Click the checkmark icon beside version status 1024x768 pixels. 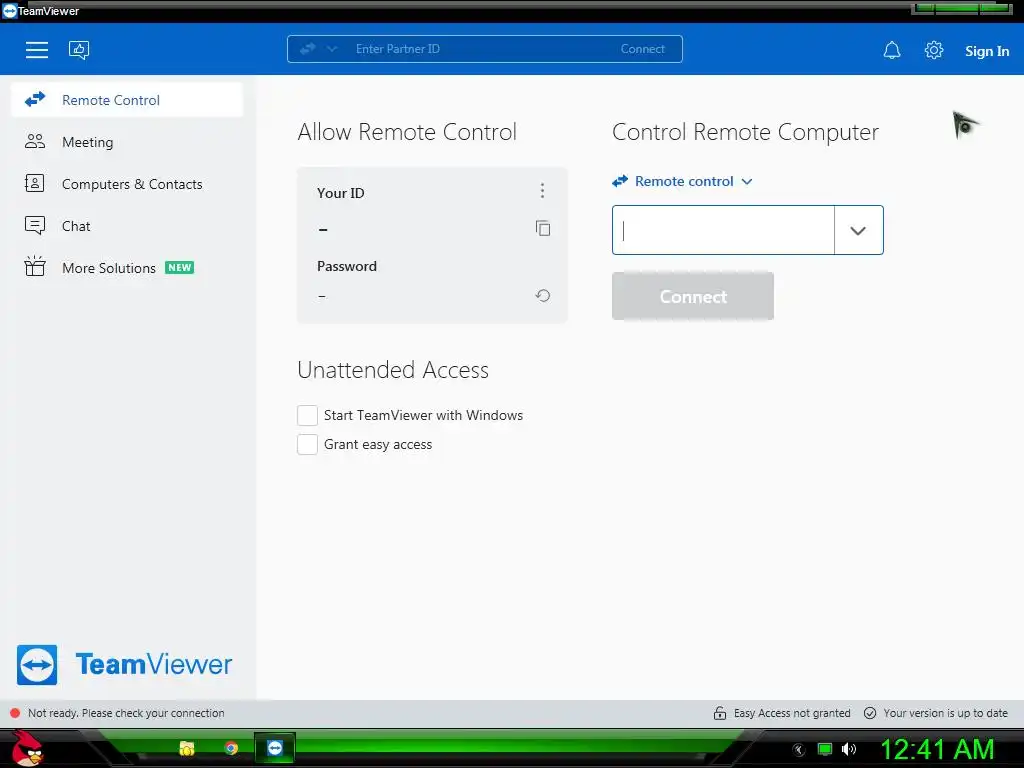[870, 713]
